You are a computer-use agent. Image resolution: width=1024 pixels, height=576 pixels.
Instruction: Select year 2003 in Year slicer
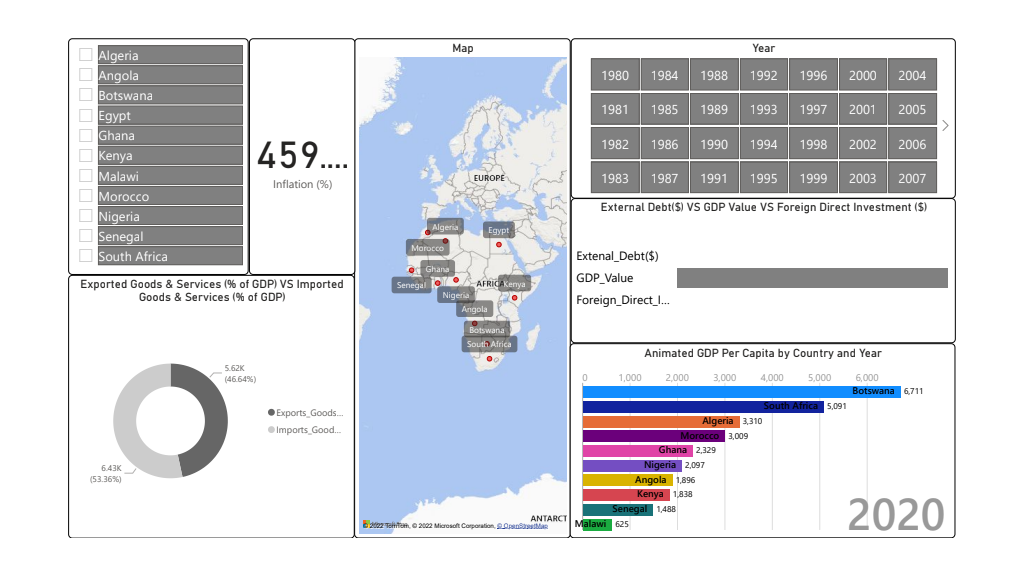click(x=863, y=178)
